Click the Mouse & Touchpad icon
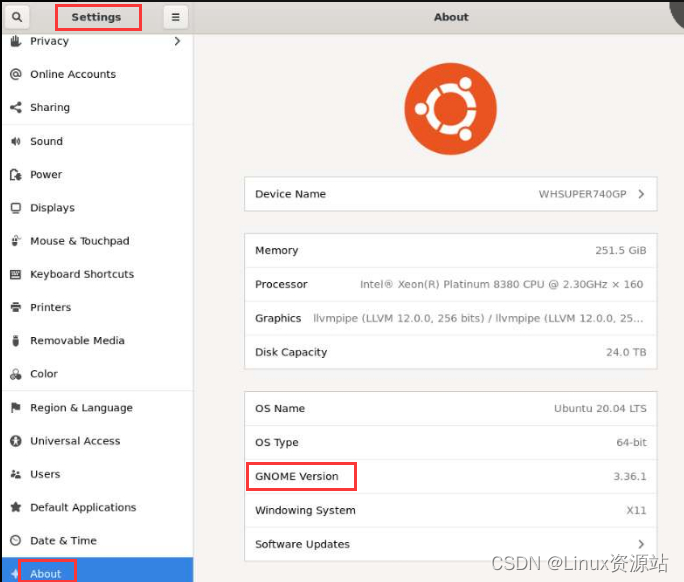684x582 pixels. coord(16,241)
